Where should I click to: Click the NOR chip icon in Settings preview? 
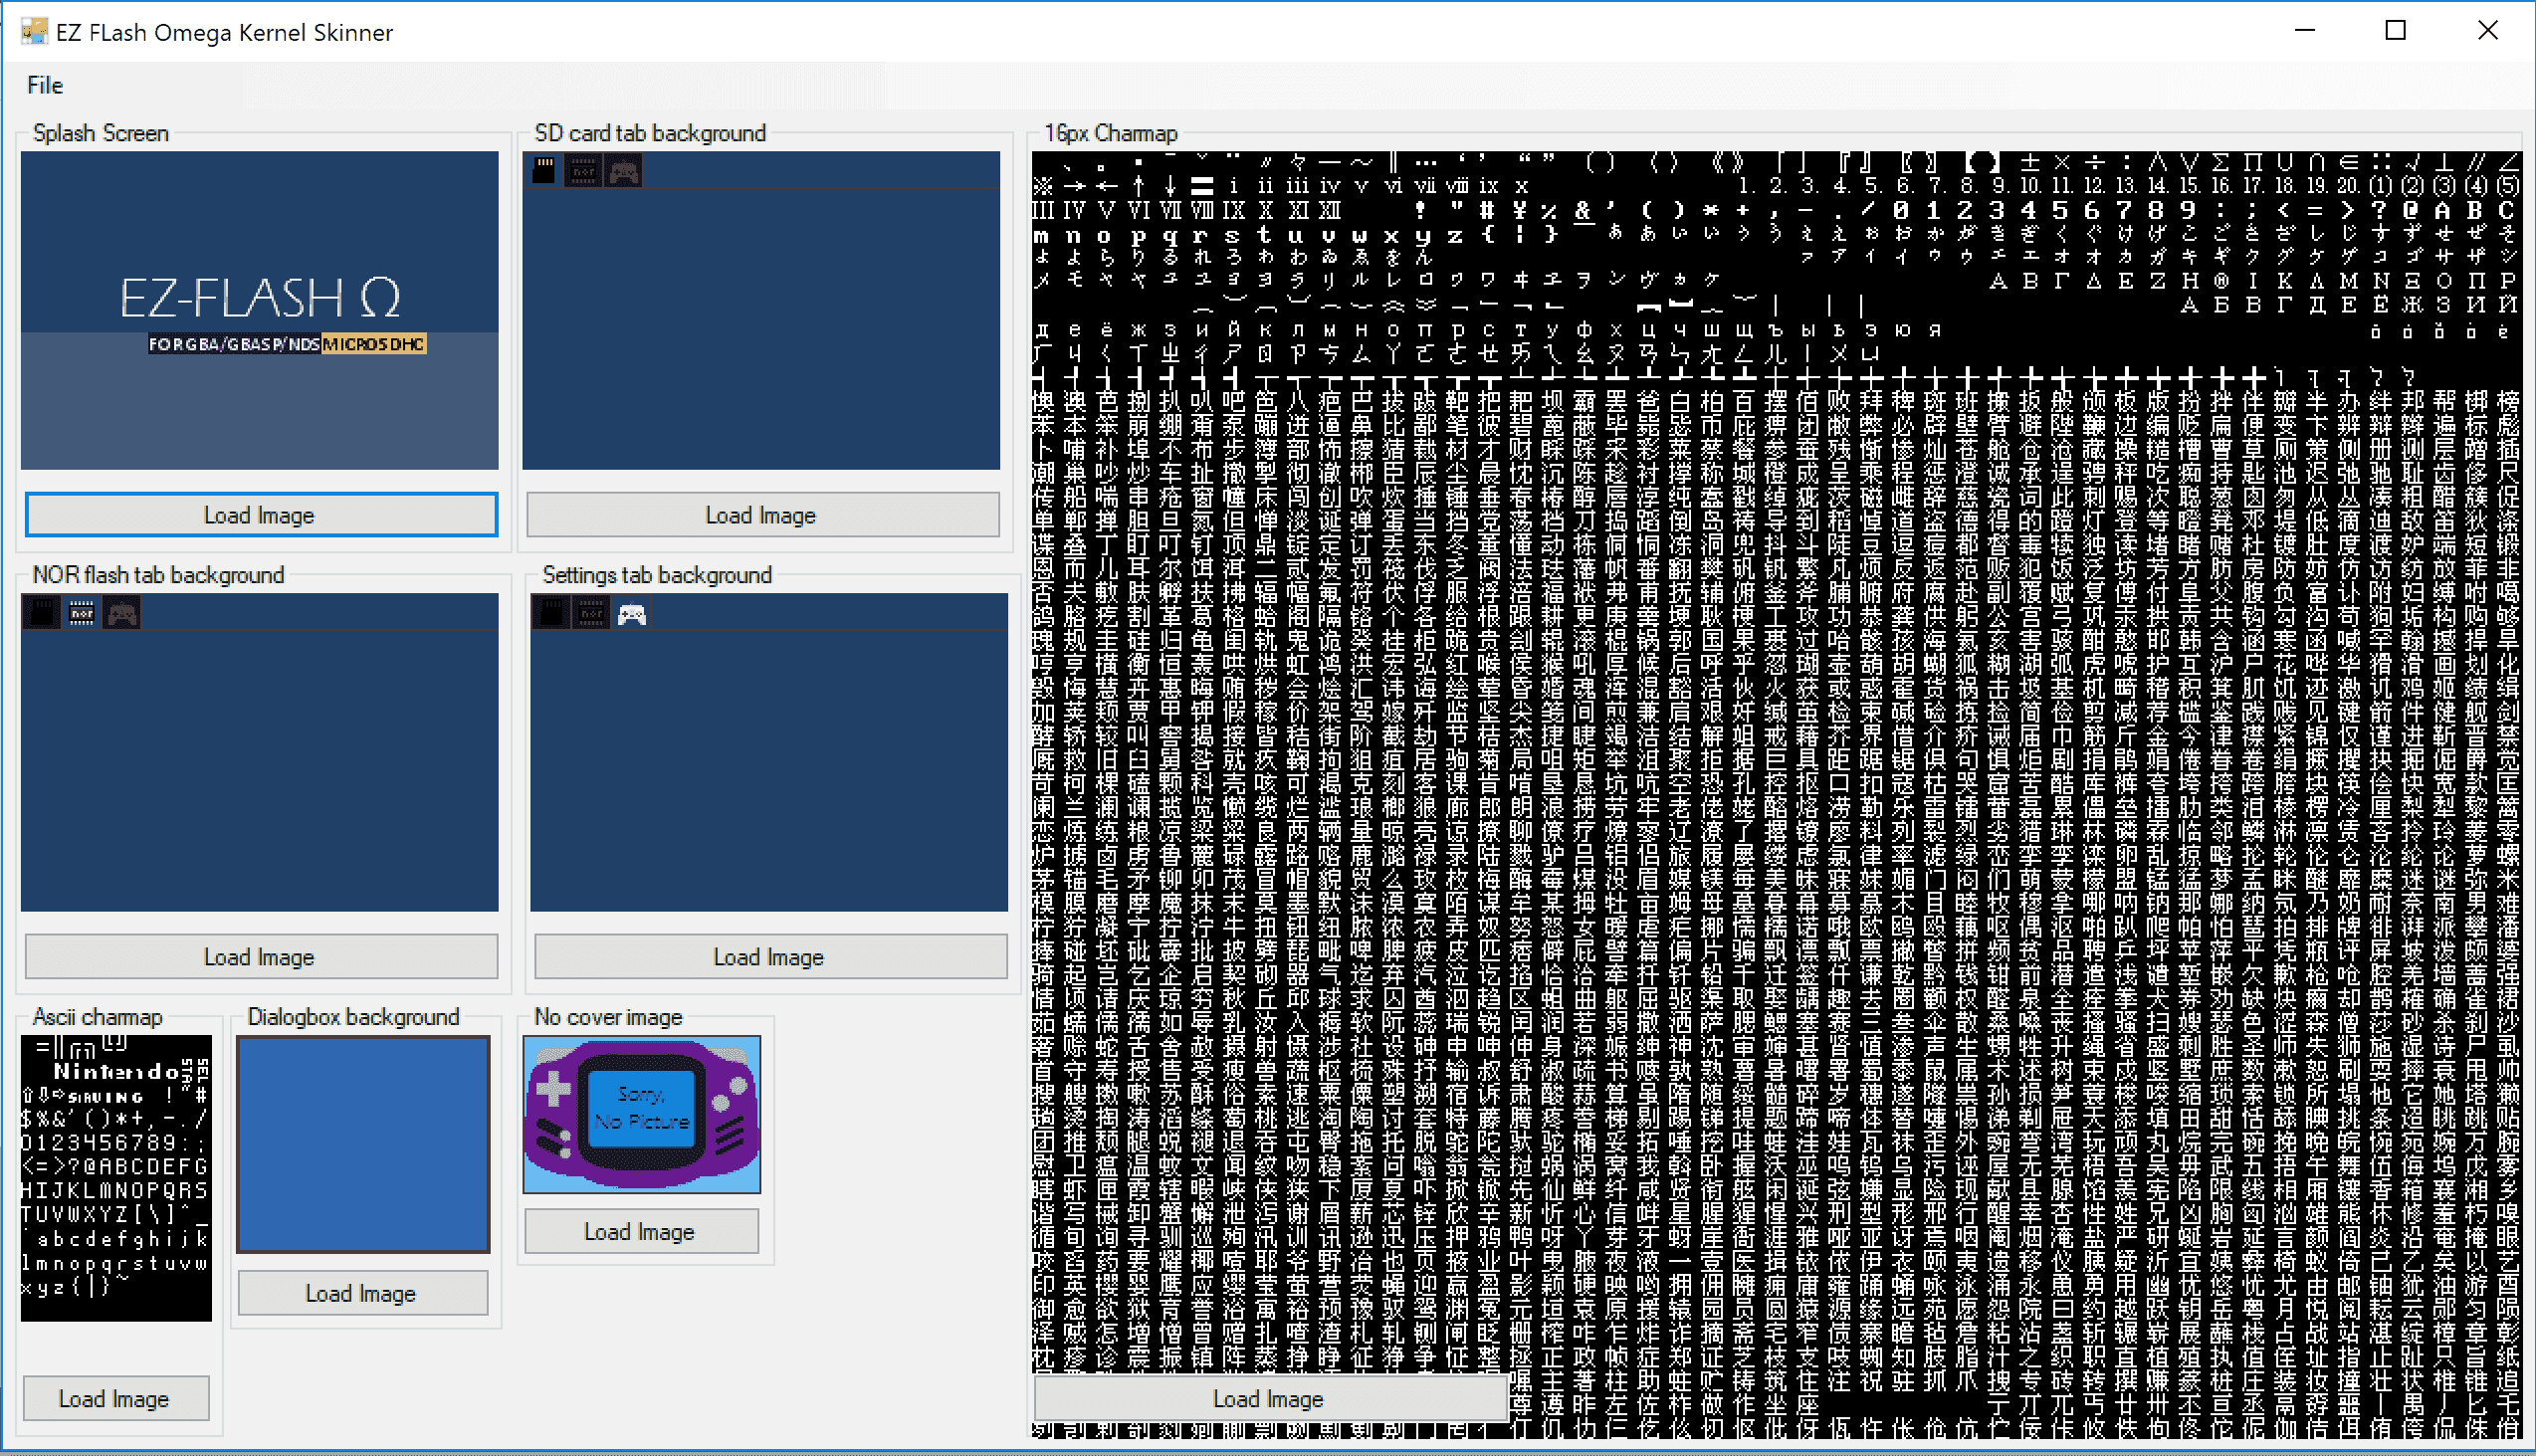[x=592, y=613]
